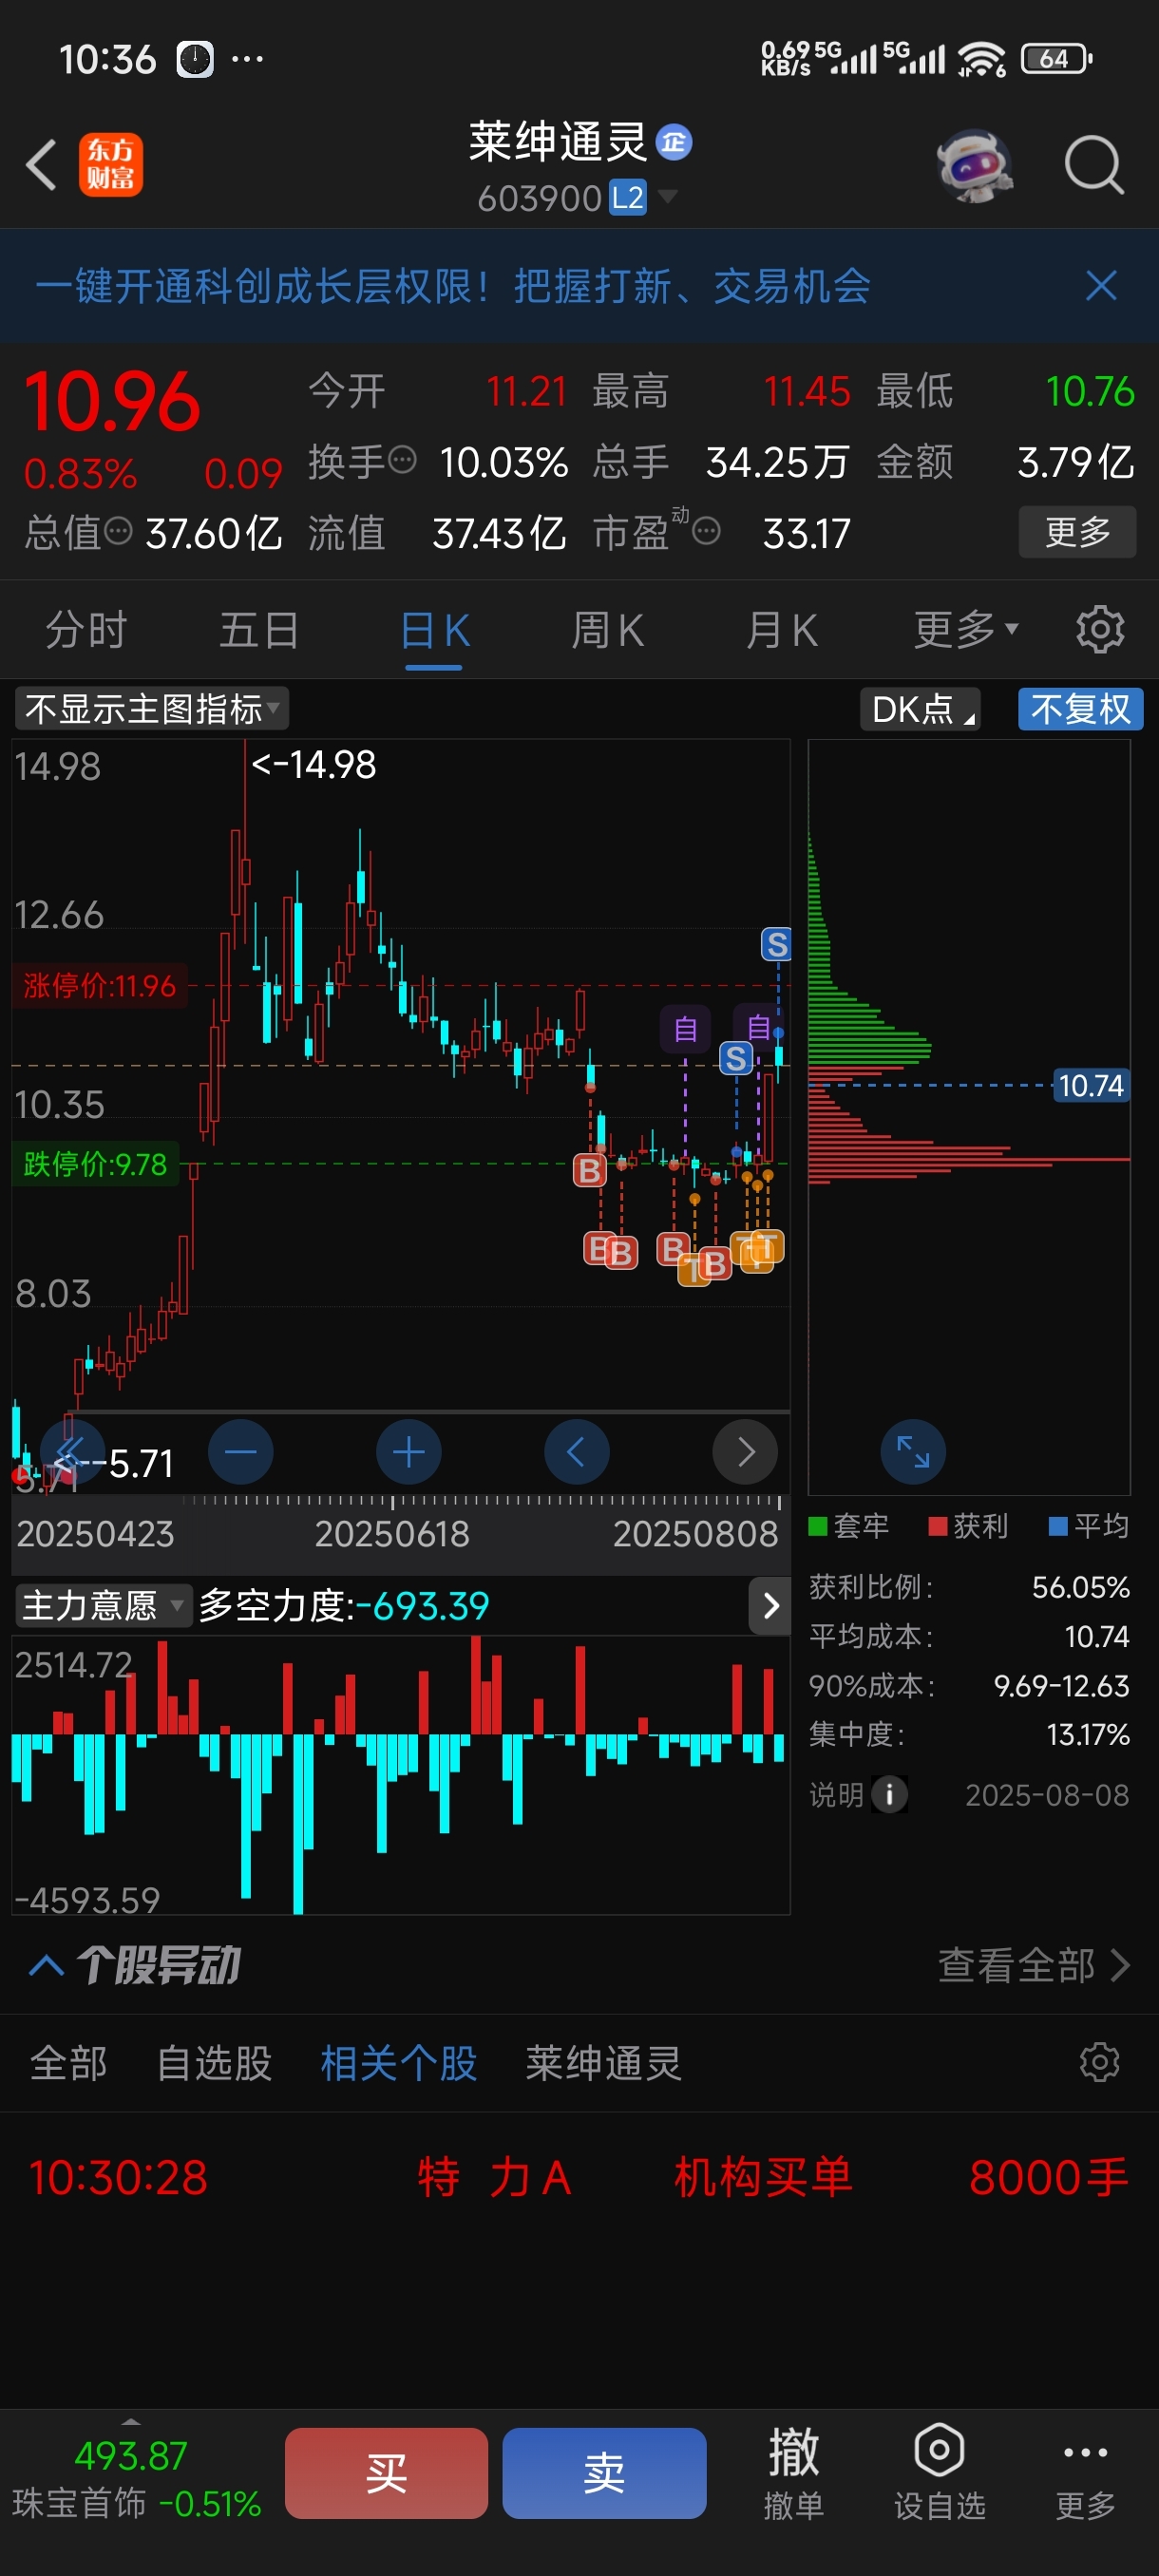1159x2576 pixels.
Task: Switch to the 分时 tab
Action: [x=86, y=630]
